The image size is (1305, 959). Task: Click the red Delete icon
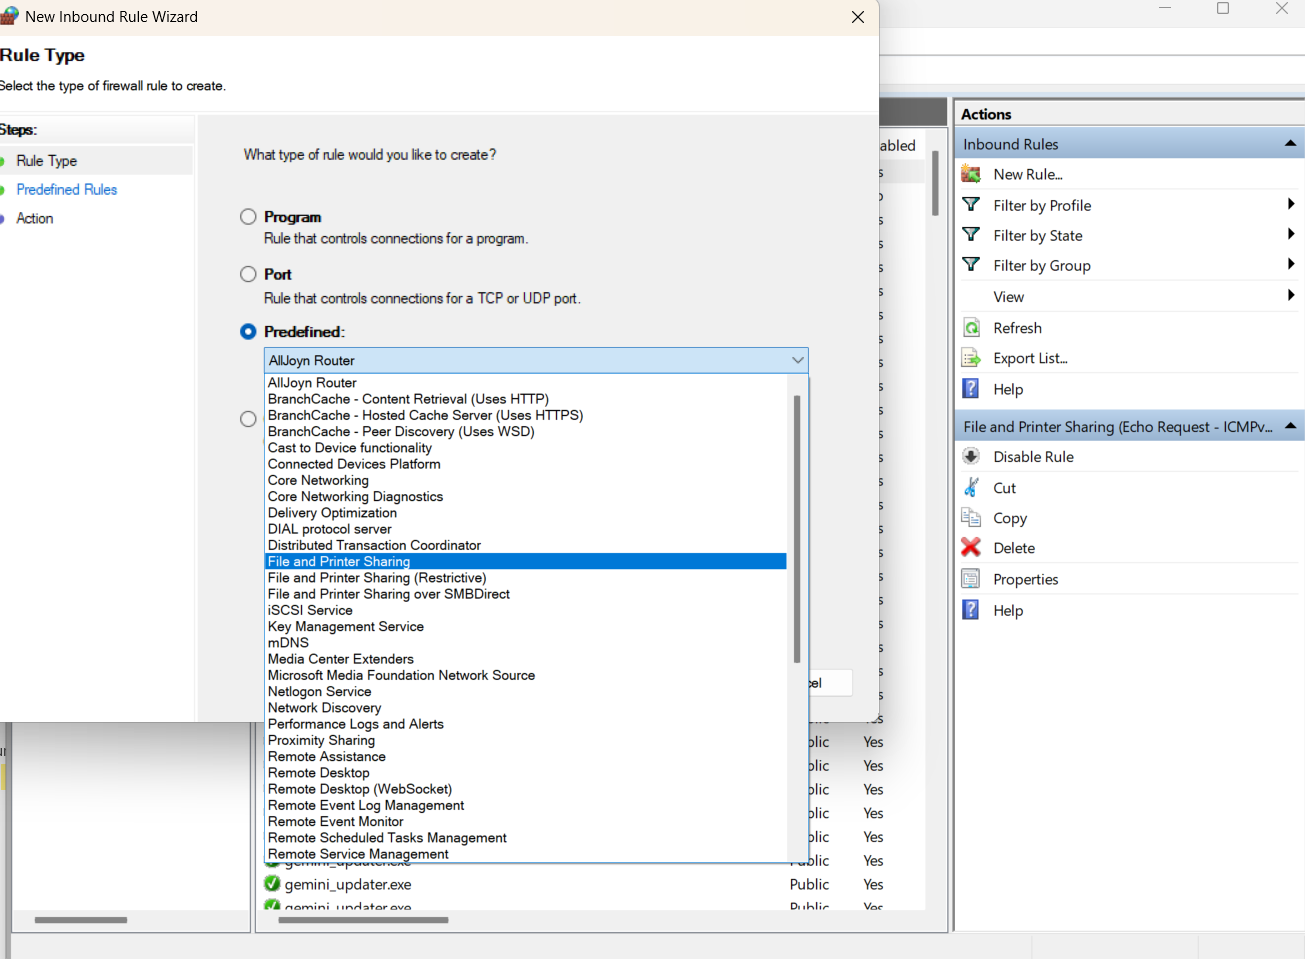[x=970, y=548]
